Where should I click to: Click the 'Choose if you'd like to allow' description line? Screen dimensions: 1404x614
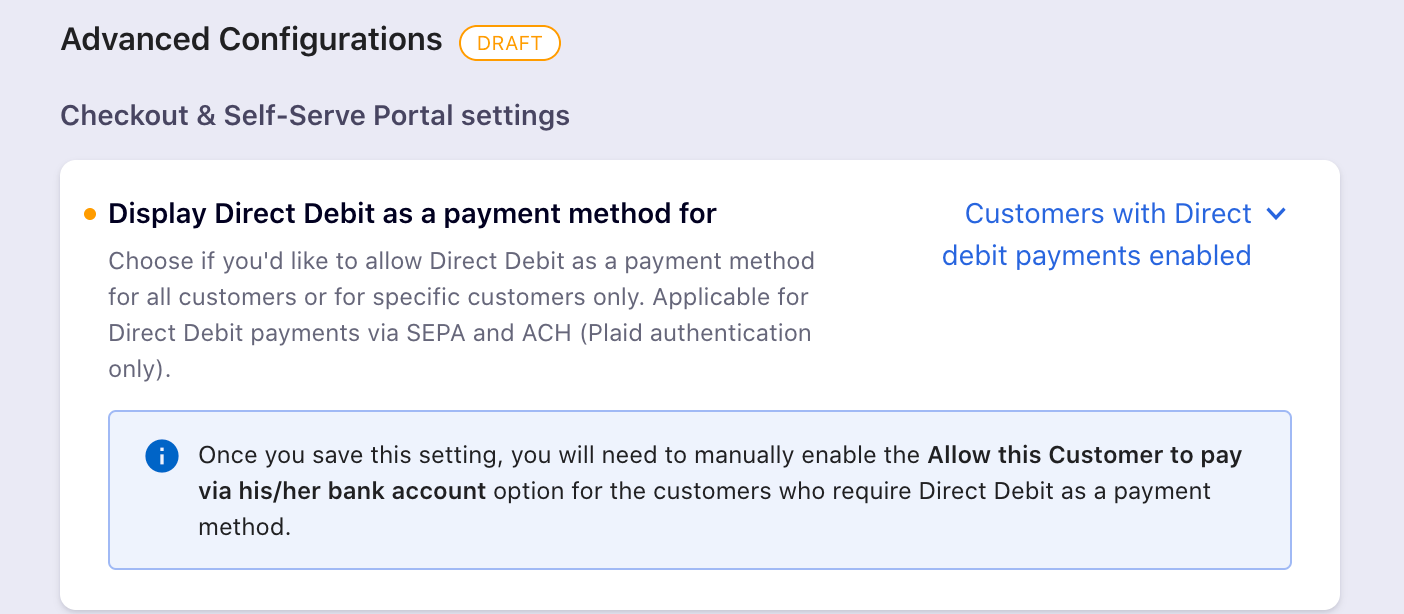tap(461, 262)
